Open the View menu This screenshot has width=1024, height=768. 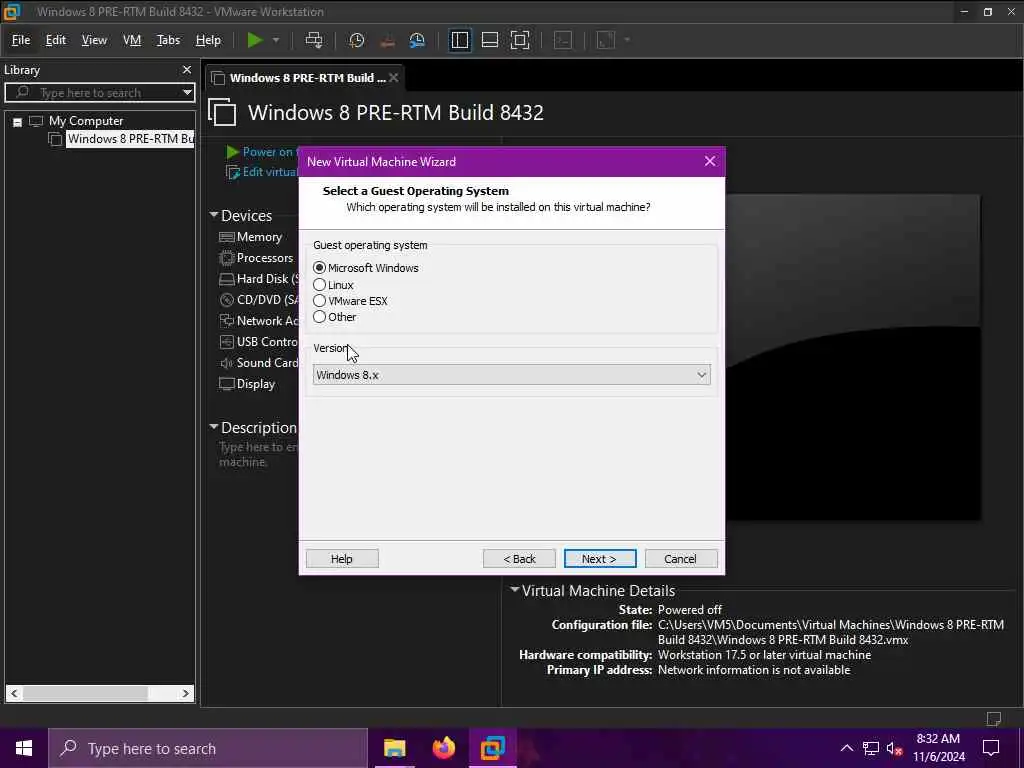[x=94, y=40]
